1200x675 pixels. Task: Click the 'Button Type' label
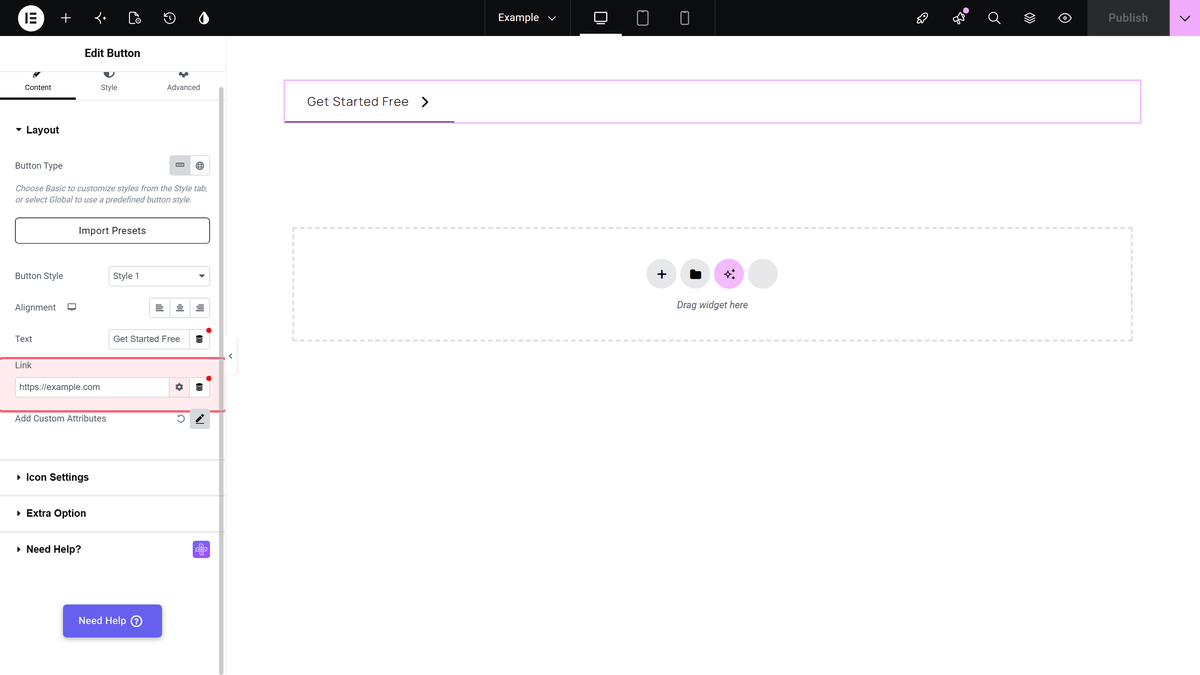coord(39,166)
